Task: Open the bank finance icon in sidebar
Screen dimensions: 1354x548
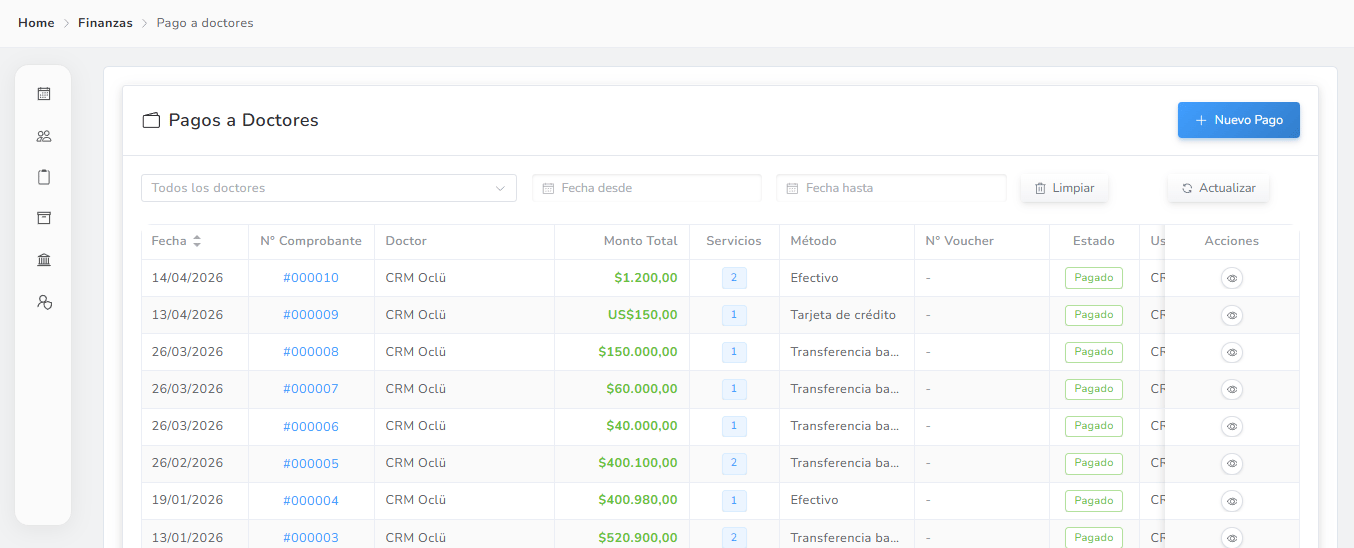Action: pyautogui.click(x=43, y=260)
